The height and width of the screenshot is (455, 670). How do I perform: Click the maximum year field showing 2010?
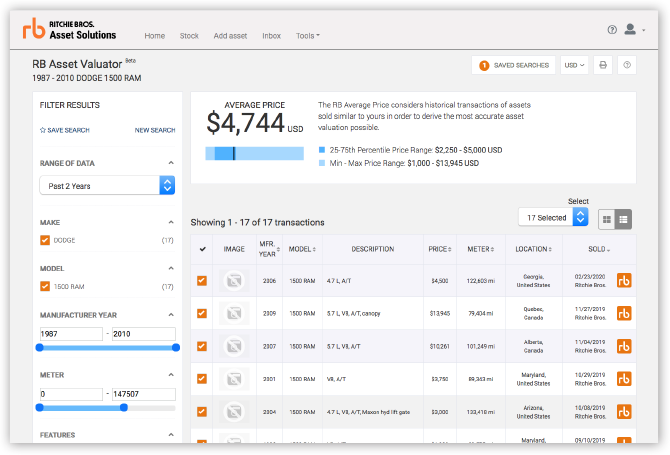tap(144, 334)
